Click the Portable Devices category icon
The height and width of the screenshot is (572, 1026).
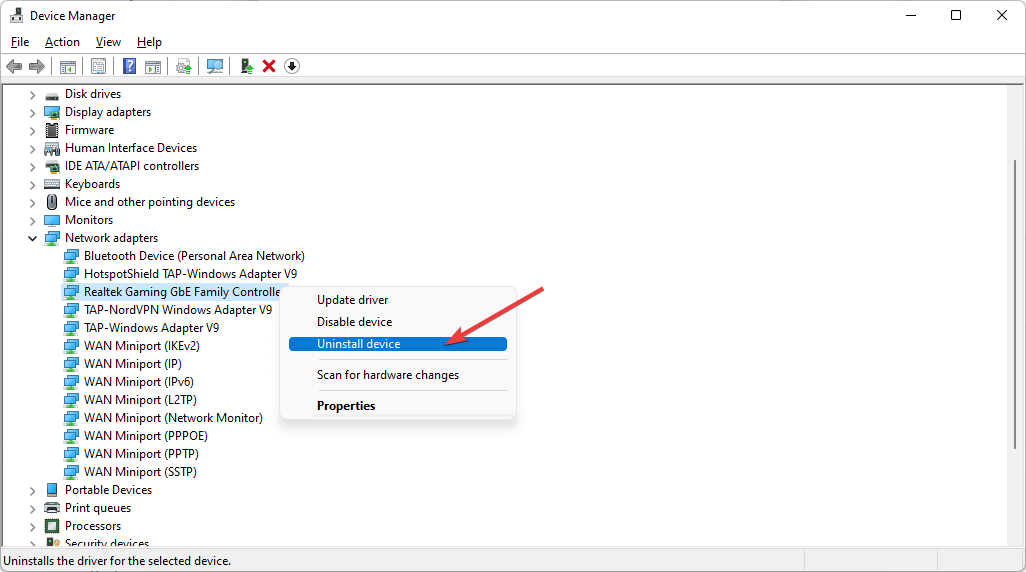pos(52,490)
